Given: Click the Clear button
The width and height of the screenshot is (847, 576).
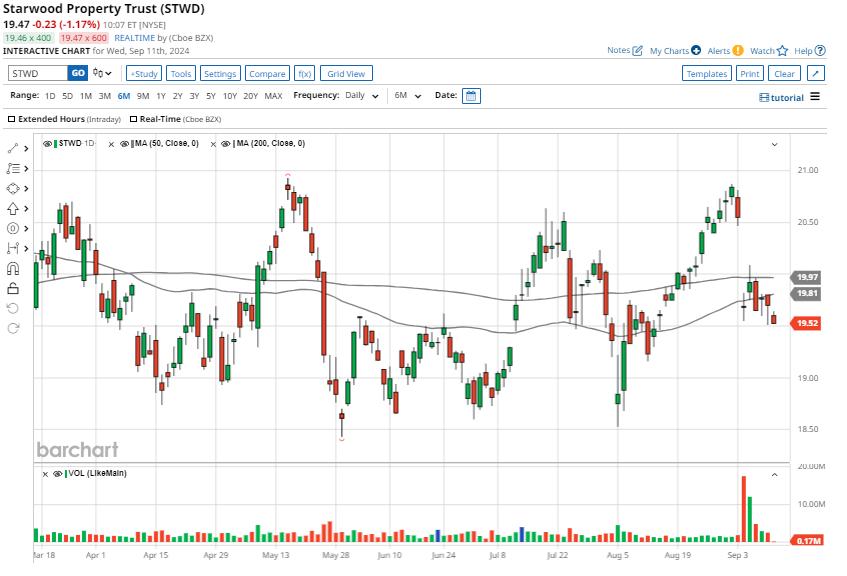Looking at the screenshot, I should coord(784,73).
